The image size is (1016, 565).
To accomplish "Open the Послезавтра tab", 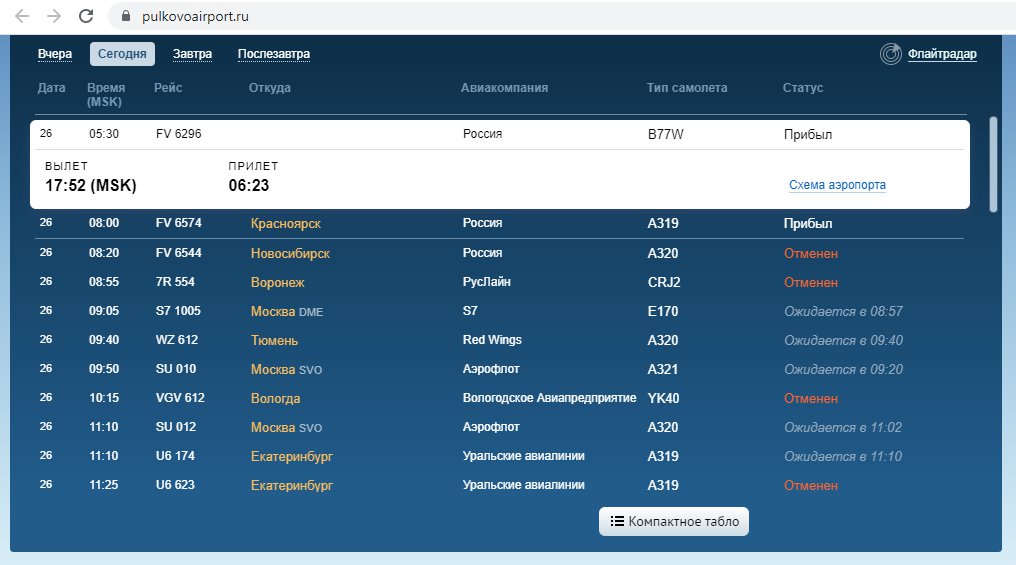I will coord(273,54).
